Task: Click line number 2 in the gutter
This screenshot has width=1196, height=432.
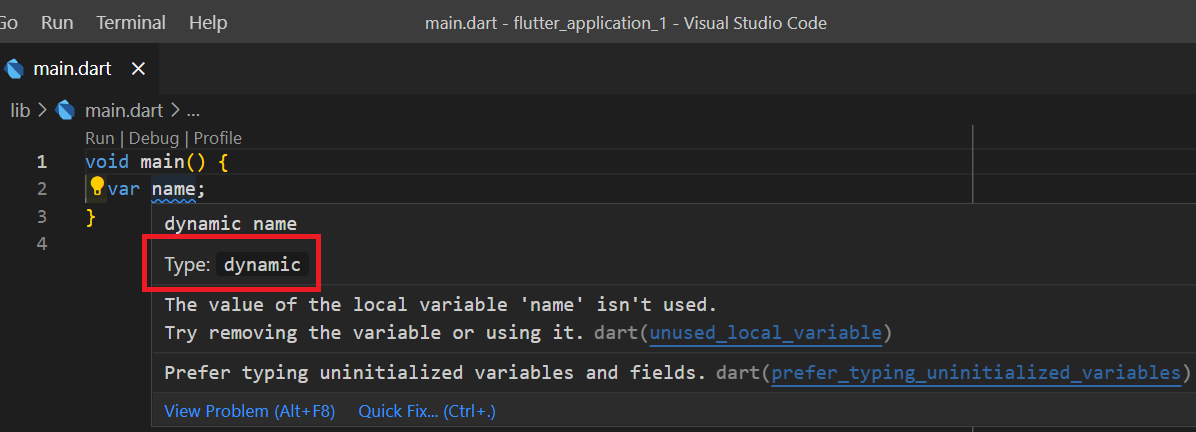Action: [41, 189]
